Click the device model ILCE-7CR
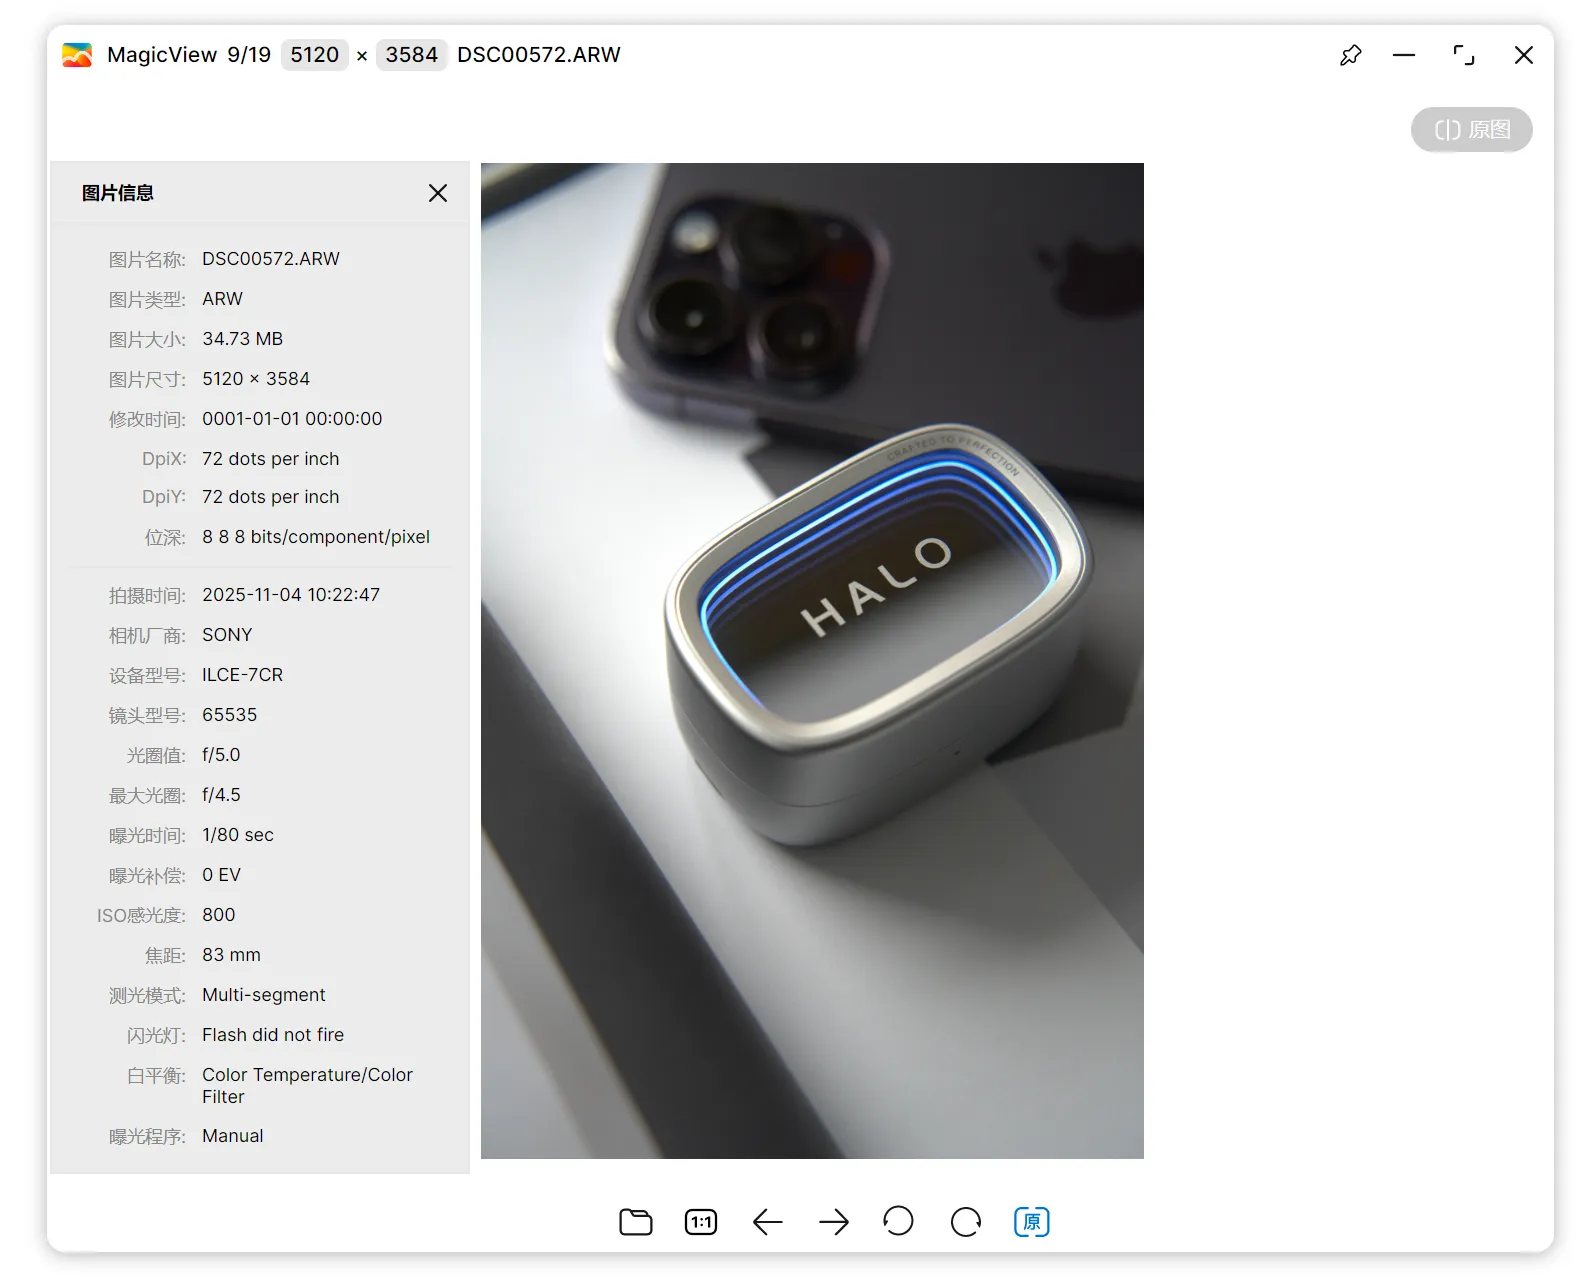The width and height of the screenshot is (1577, 1276). [x=243, y=675]
